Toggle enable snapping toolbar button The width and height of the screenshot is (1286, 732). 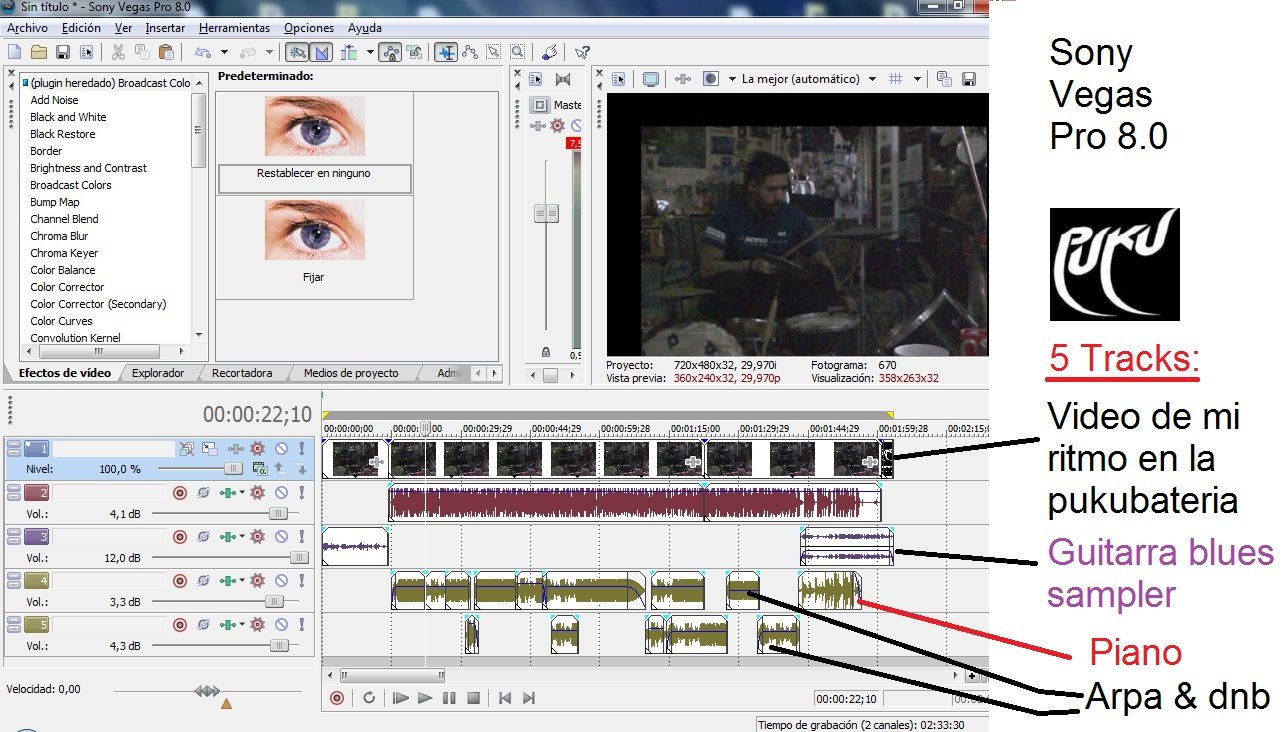[x=297, y=52]
